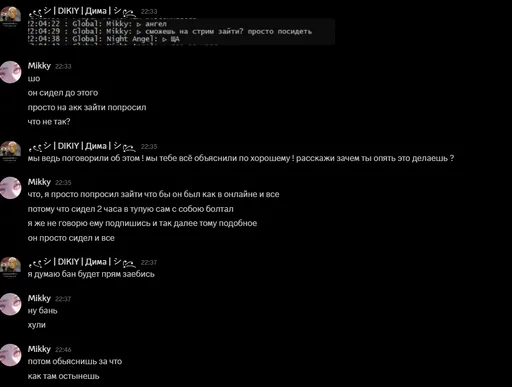Screen dimensions: 512x387
Task: Select the message 'что не так?'
Action: pyautogui.click(x=49, y=122)
